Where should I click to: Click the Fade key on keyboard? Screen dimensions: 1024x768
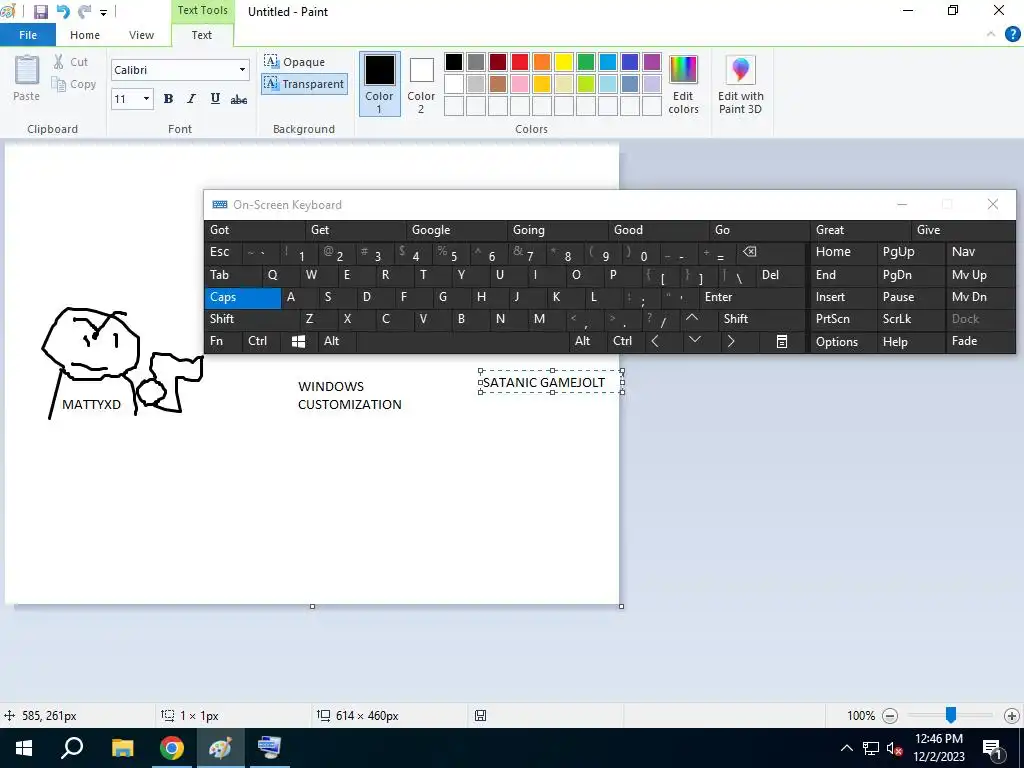980,342
